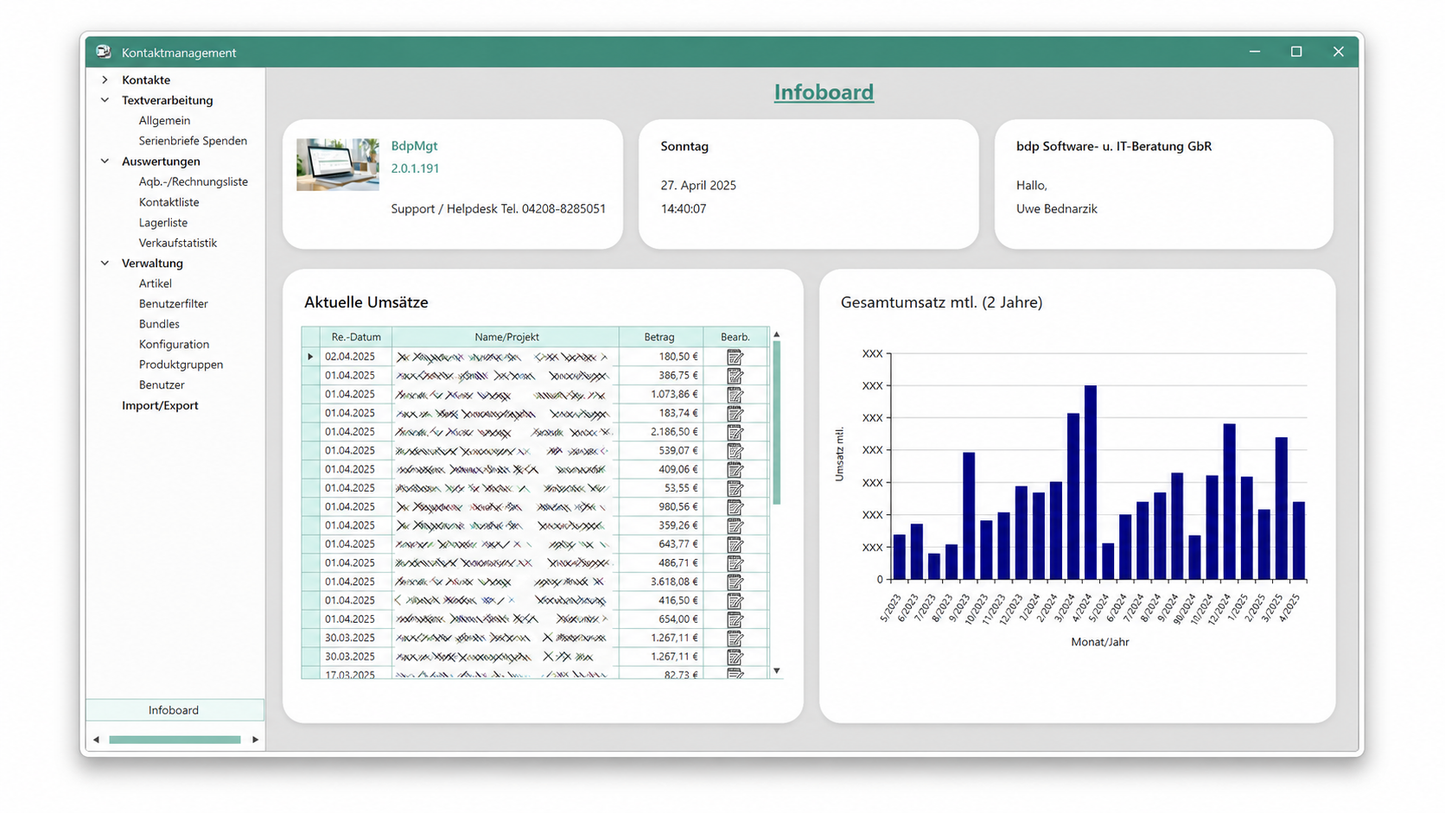
Task: Open Verkaufsstatistik in the sidebar
Action: [x=178, y=243]
